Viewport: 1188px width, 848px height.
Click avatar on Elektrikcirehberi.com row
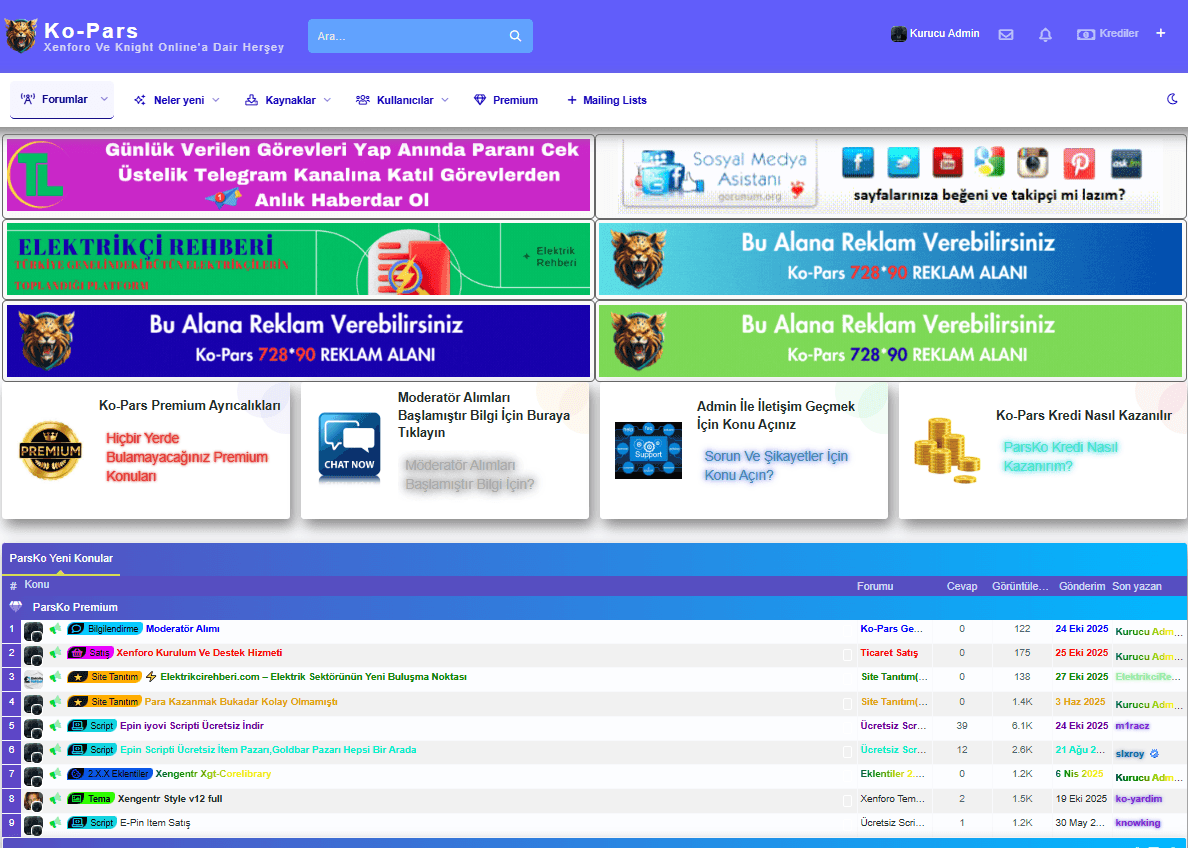33,679
